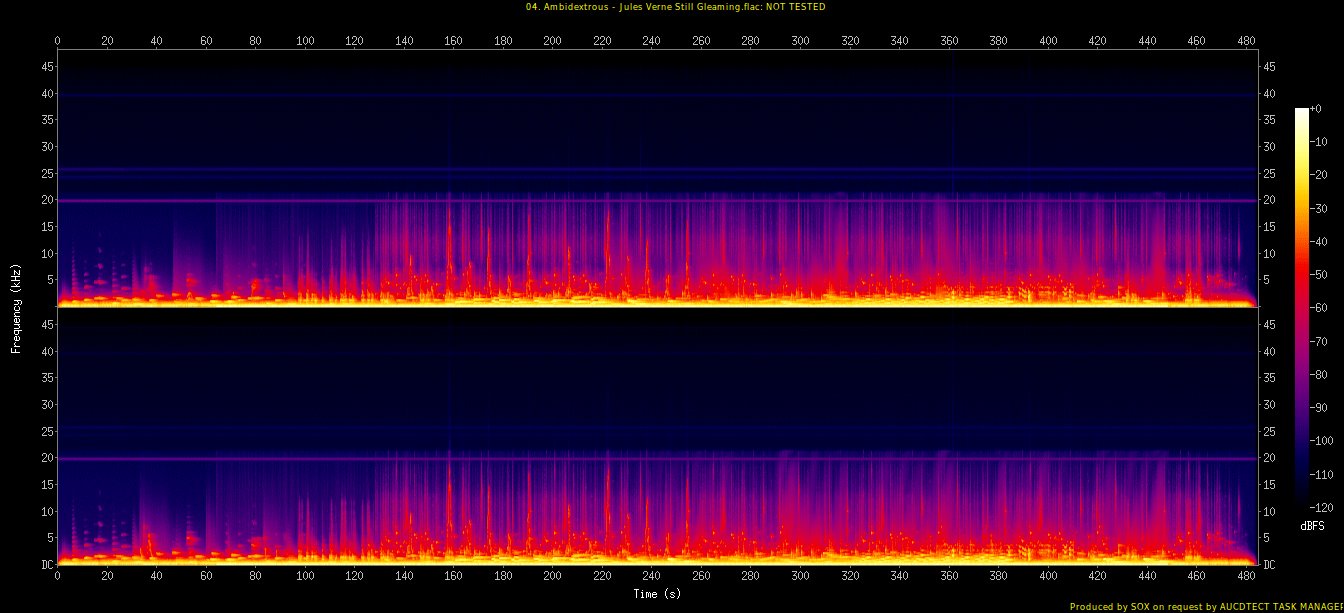Click the 'Time (s)' axis label
The width and height of the screenshot is (1344, 613).
click(x=657, y=594)
